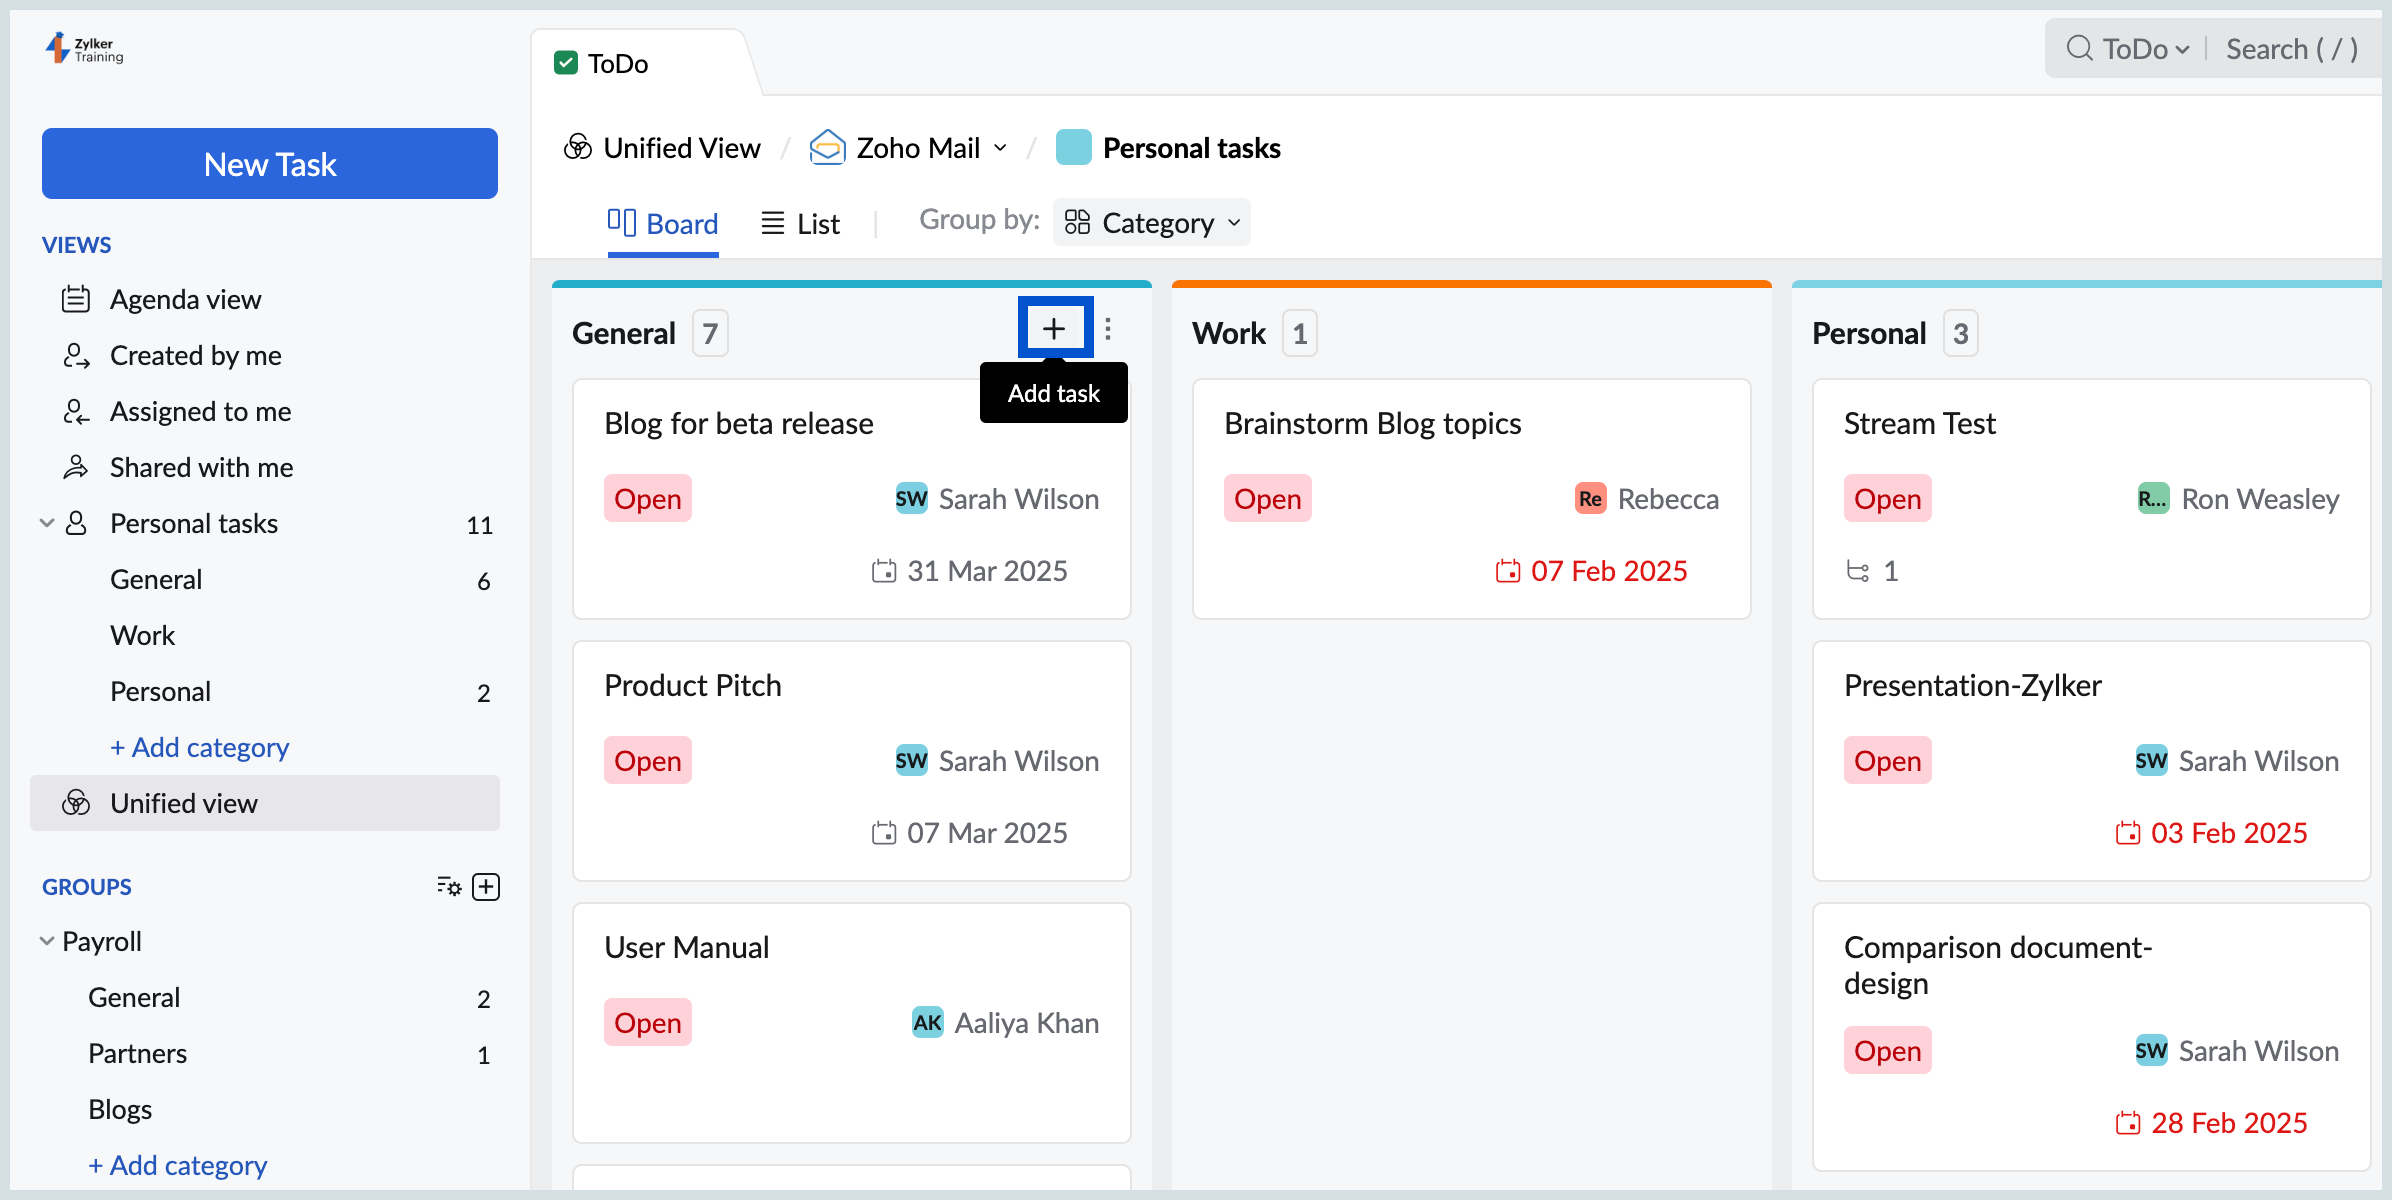Open the ToDo search scope dropdown
The width and height of the screenshot is (2392, 1200).
tap(2146, 49)
